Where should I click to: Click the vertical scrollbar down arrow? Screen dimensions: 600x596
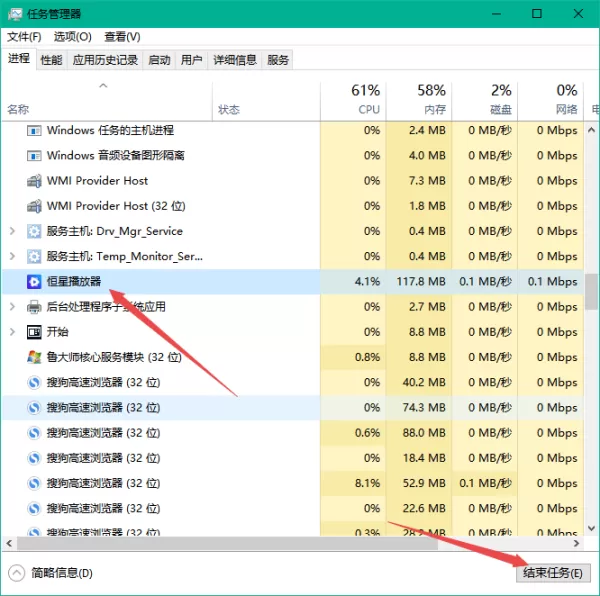pos(592,529)
